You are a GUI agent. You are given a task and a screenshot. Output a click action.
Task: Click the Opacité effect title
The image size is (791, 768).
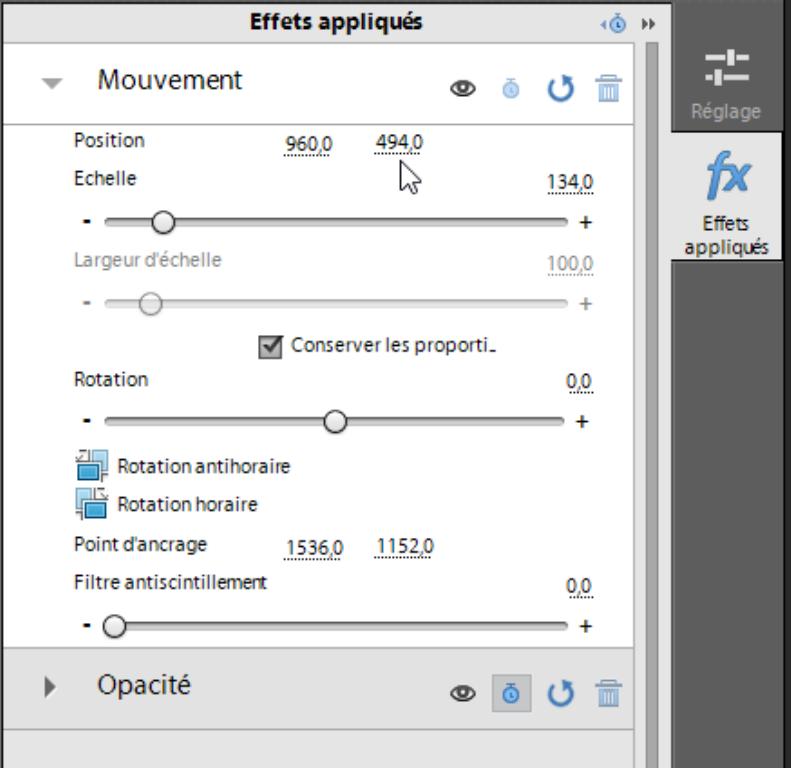(144, 685)
